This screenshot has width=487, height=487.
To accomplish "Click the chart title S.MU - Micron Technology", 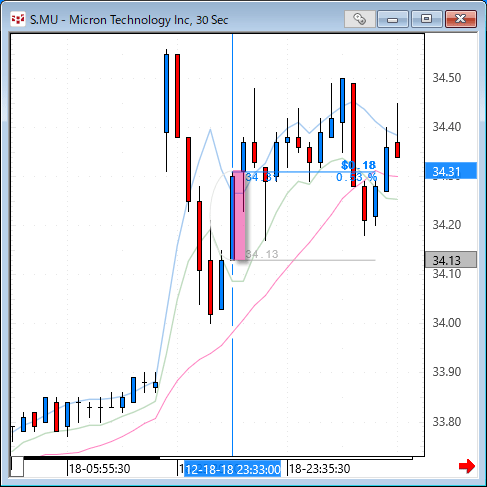I will (x=129, y=20).
